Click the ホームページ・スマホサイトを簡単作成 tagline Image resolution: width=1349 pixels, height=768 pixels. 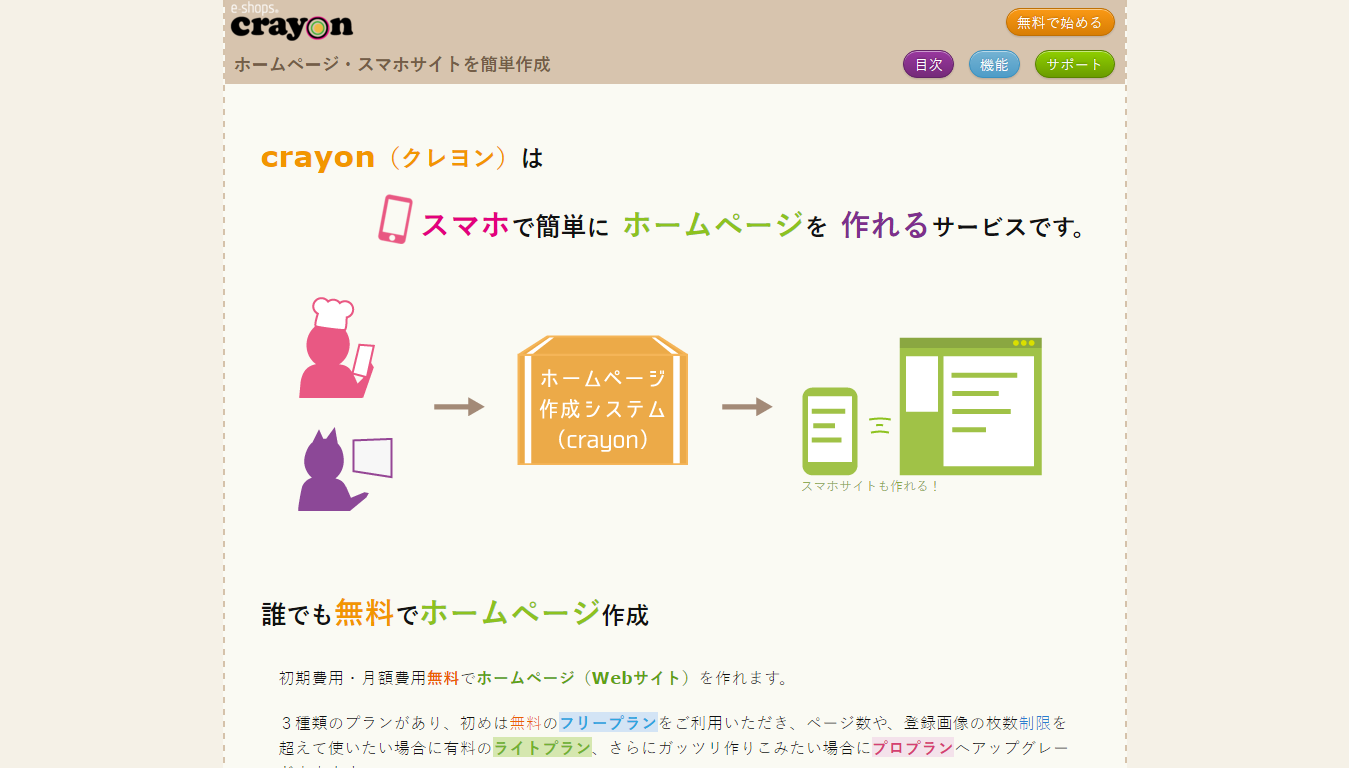(x=392, y=64)
